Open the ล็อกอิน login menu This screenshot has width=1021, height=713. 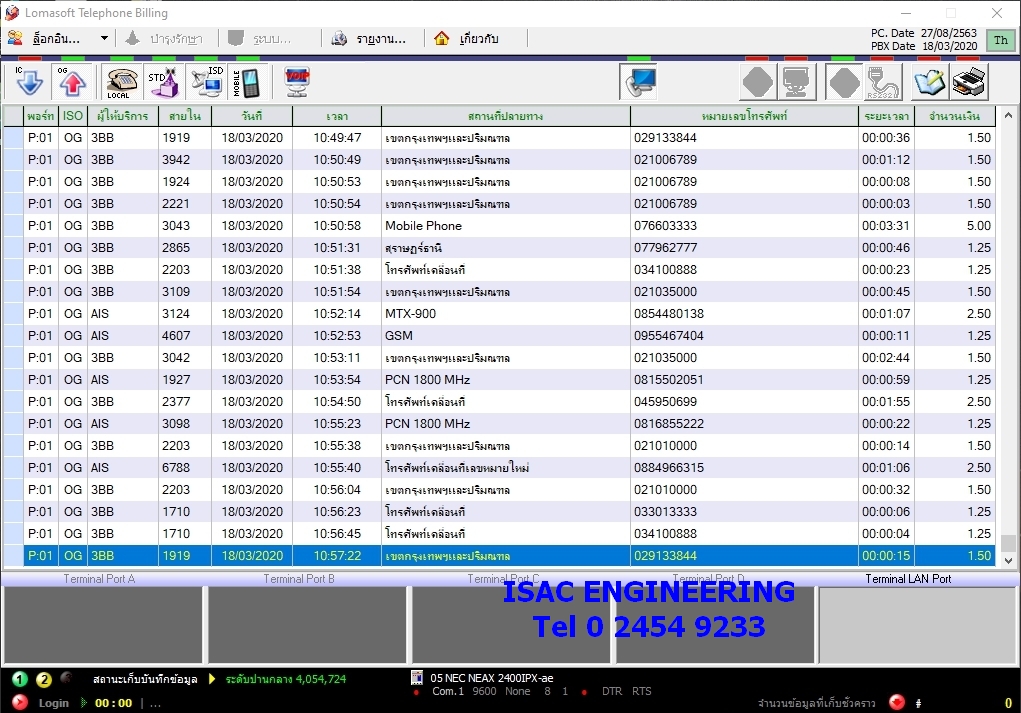tap(46, 38)
